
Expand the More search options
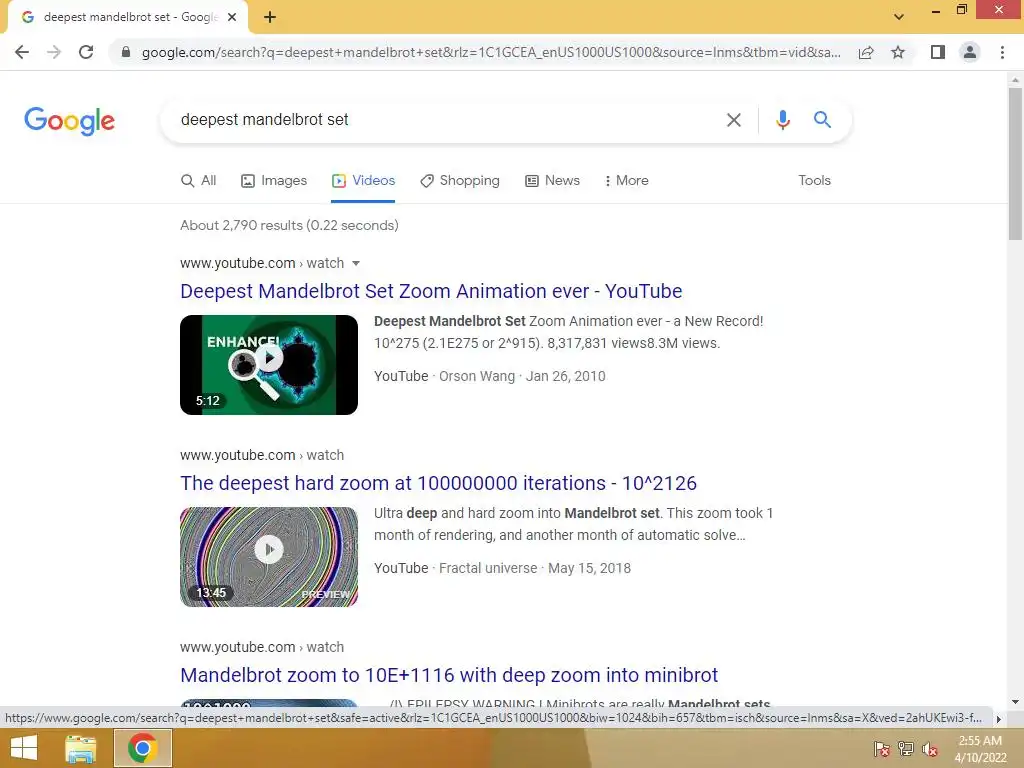click(x=626, y=181)
